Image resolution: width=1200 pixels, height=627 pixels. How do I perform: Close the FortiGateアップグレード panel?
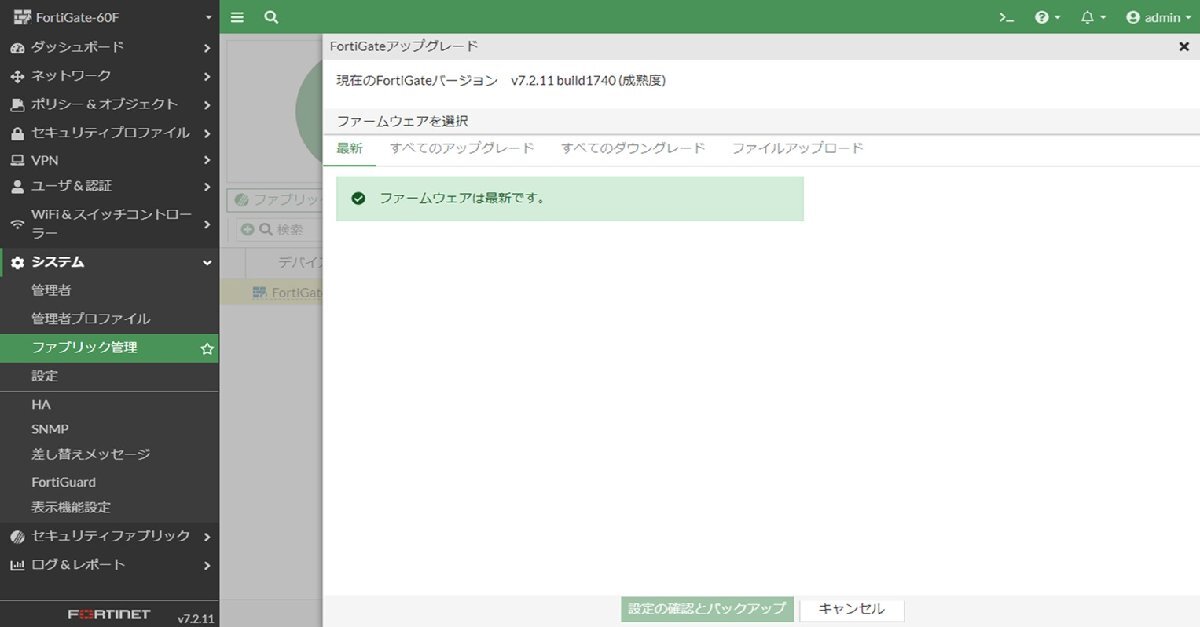[1184, 46]
